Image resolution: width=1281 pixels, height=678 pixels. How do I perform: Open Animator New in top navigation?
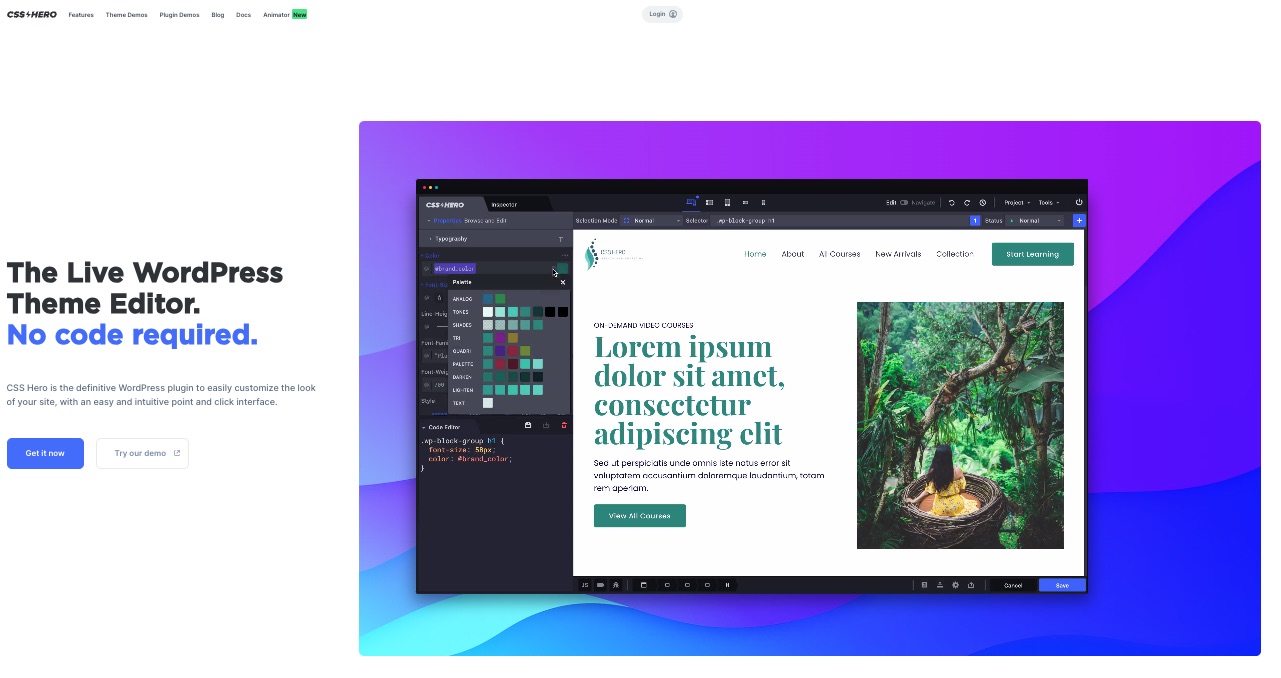(285, 15)
